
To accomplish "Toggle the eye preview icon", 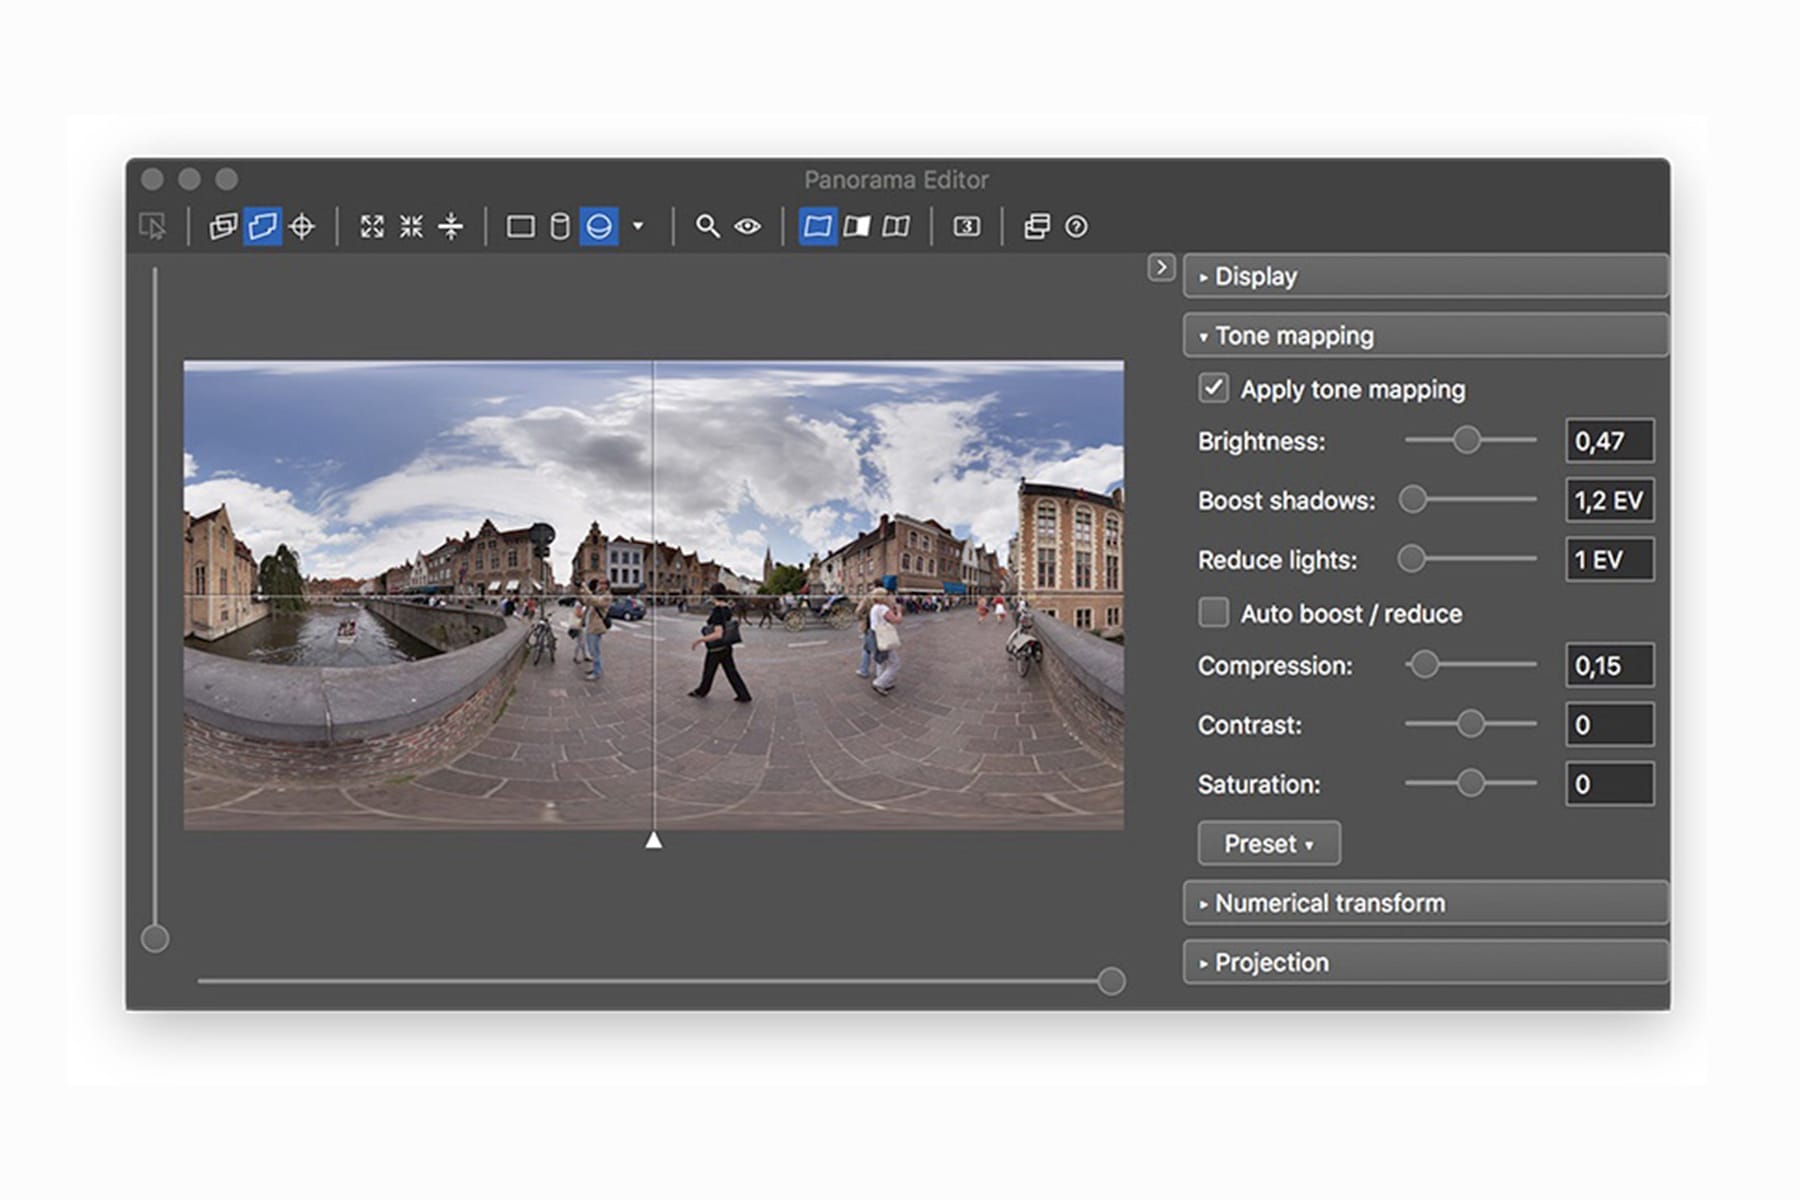I will 747,227.
